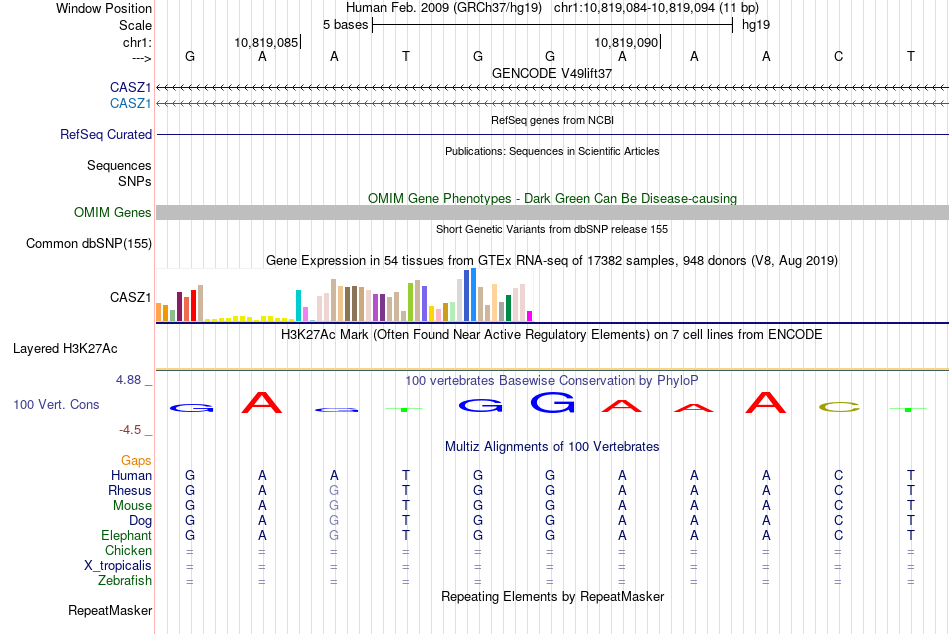This screenshot has height=634, width=950.
Task: Click the 10,819,085 ruler position
Action: [267, 42]
